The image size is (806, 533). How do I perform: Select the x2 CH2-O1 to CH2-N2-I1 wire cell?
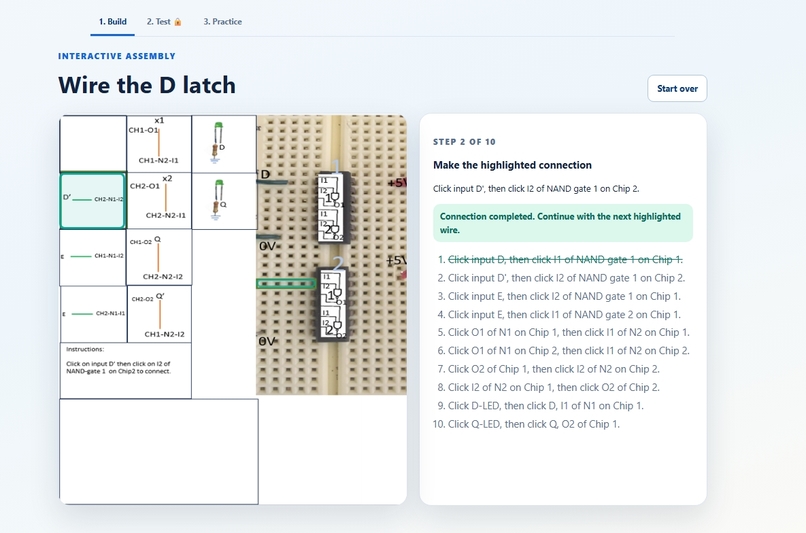pos(159,201)
